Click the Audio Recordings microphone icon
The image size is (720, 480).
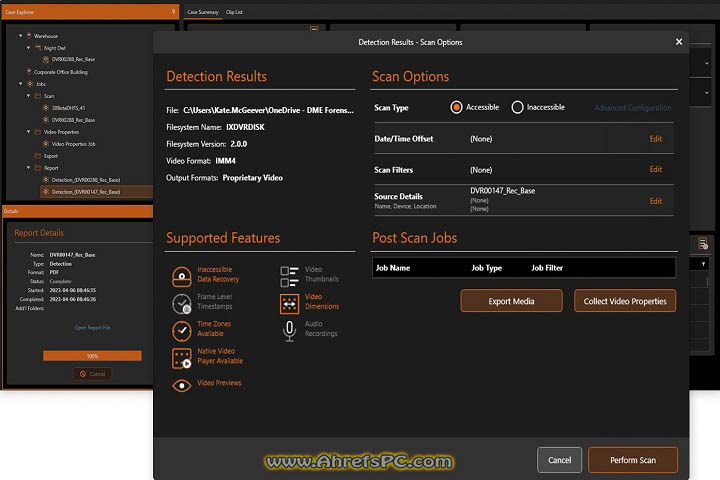click(289, 331)
